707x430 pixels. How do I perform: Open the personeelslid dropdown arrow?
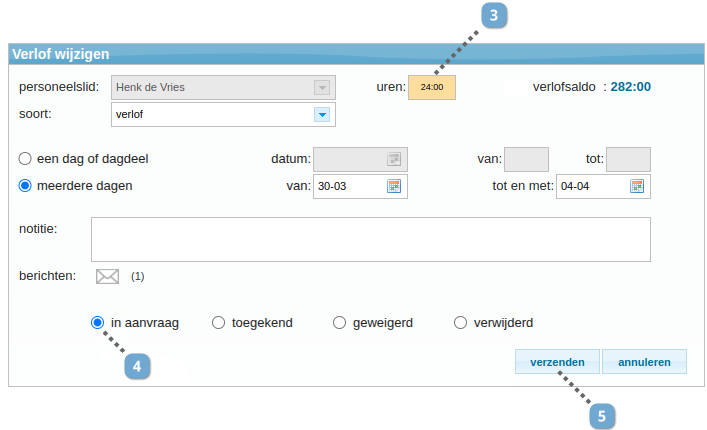322,87
